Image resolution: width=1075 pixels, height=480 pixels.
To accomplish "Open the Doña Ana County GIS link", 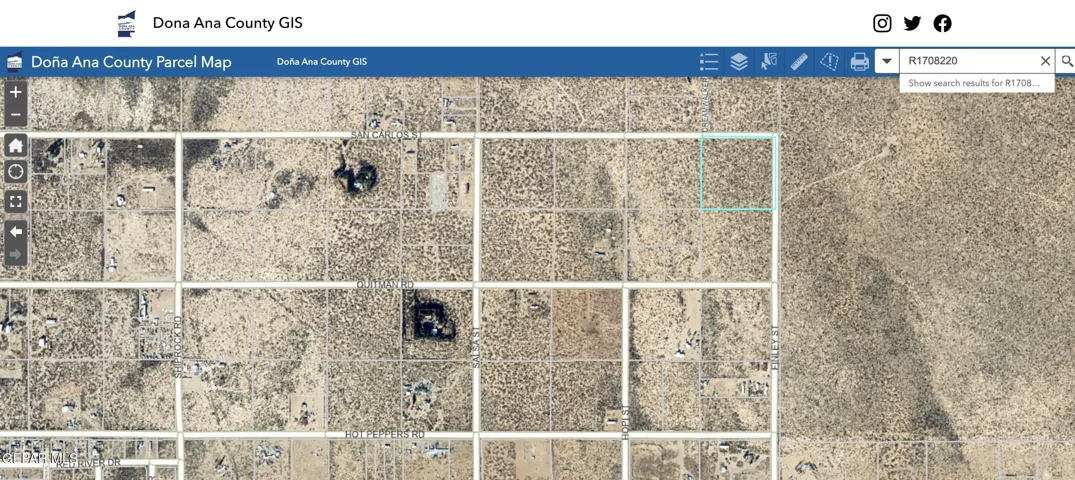I will point(322,62).
